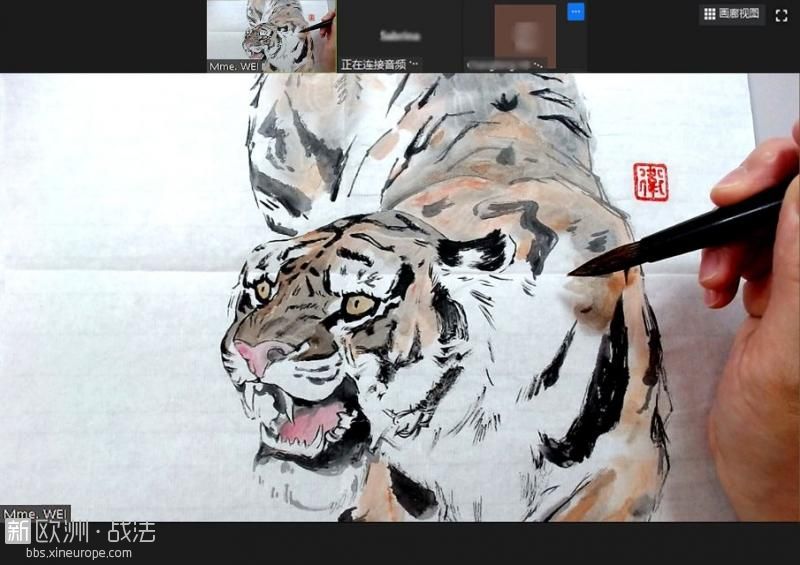Switch to 画廊视图 gallery view
The height and width of the screenshot is (565, 800).
tap(738, 14)
